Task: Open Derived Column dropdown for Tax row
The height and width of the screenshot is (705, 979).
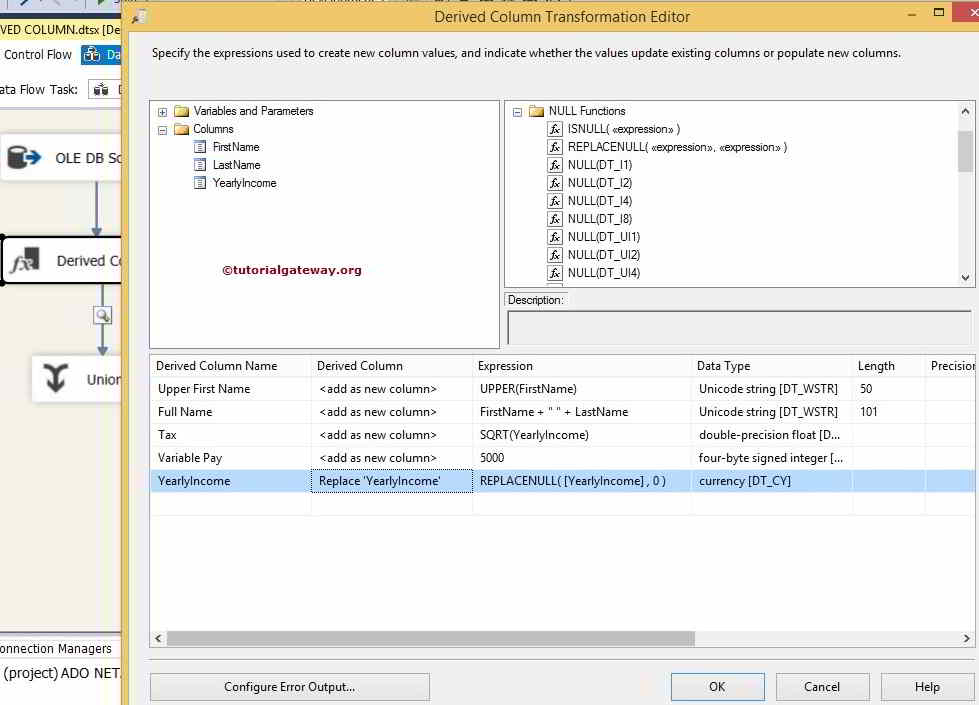Action: [391, 435]
